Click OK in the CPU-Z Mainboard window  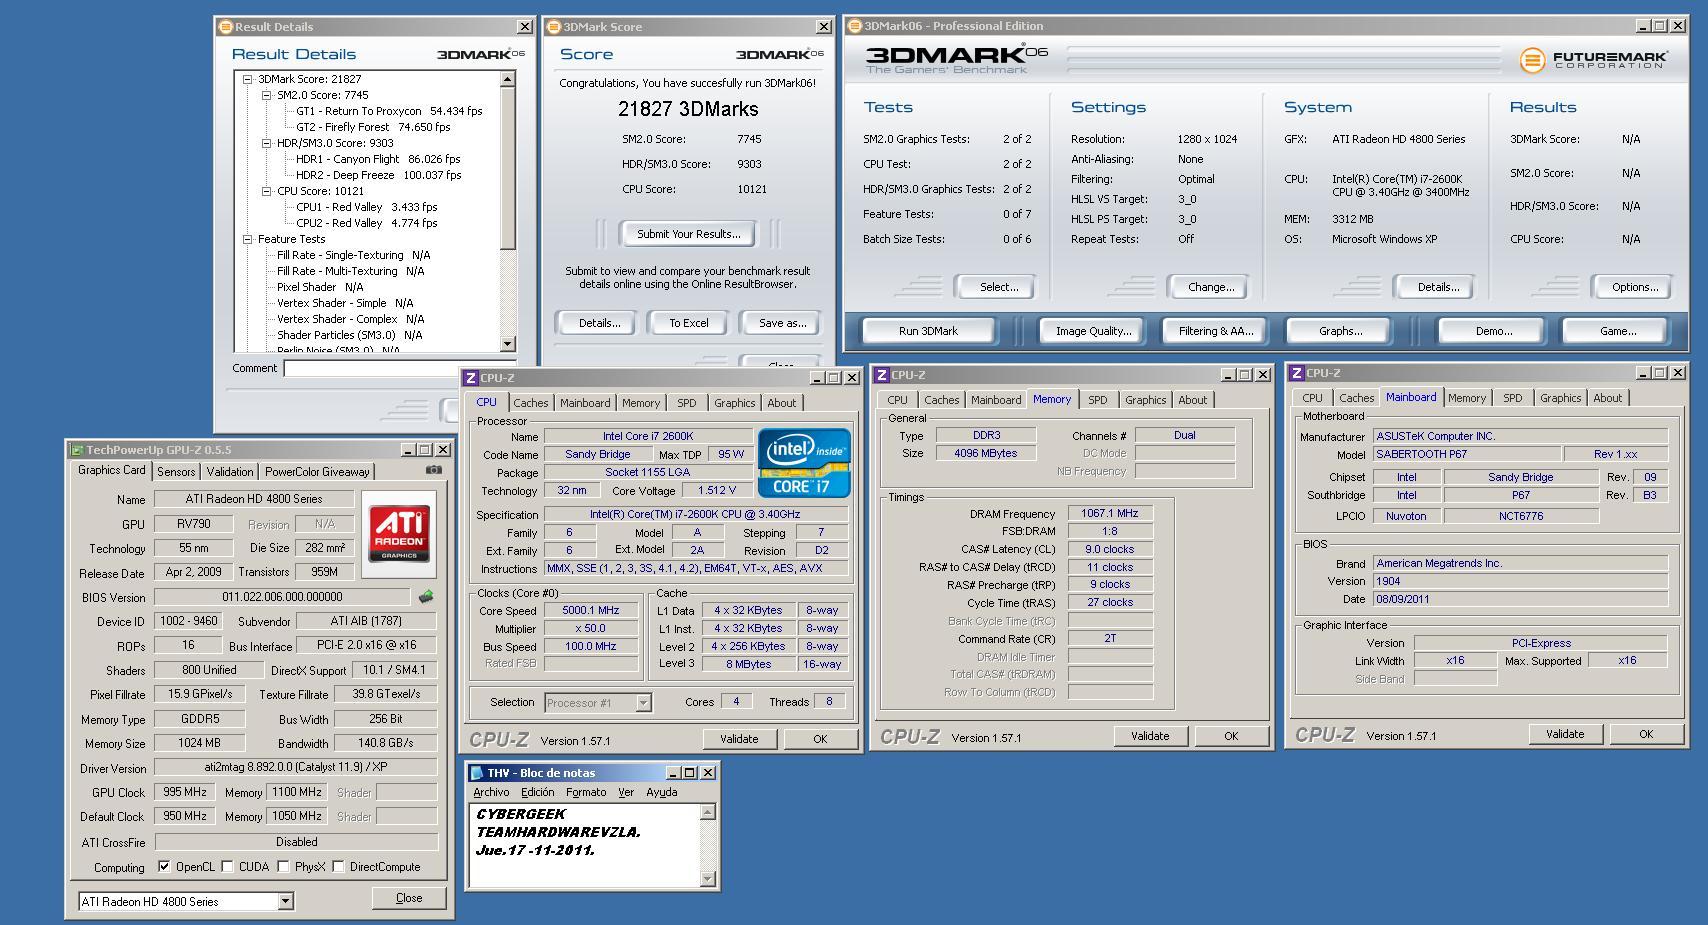click(x=1646, y=734)
